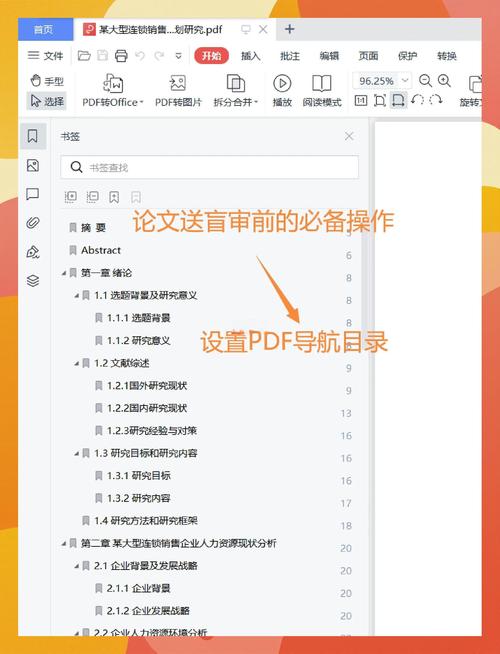Viewport: 500px width, 654px height.
Task: Toggle the fit width icon
Action: [x=398, y=101]
